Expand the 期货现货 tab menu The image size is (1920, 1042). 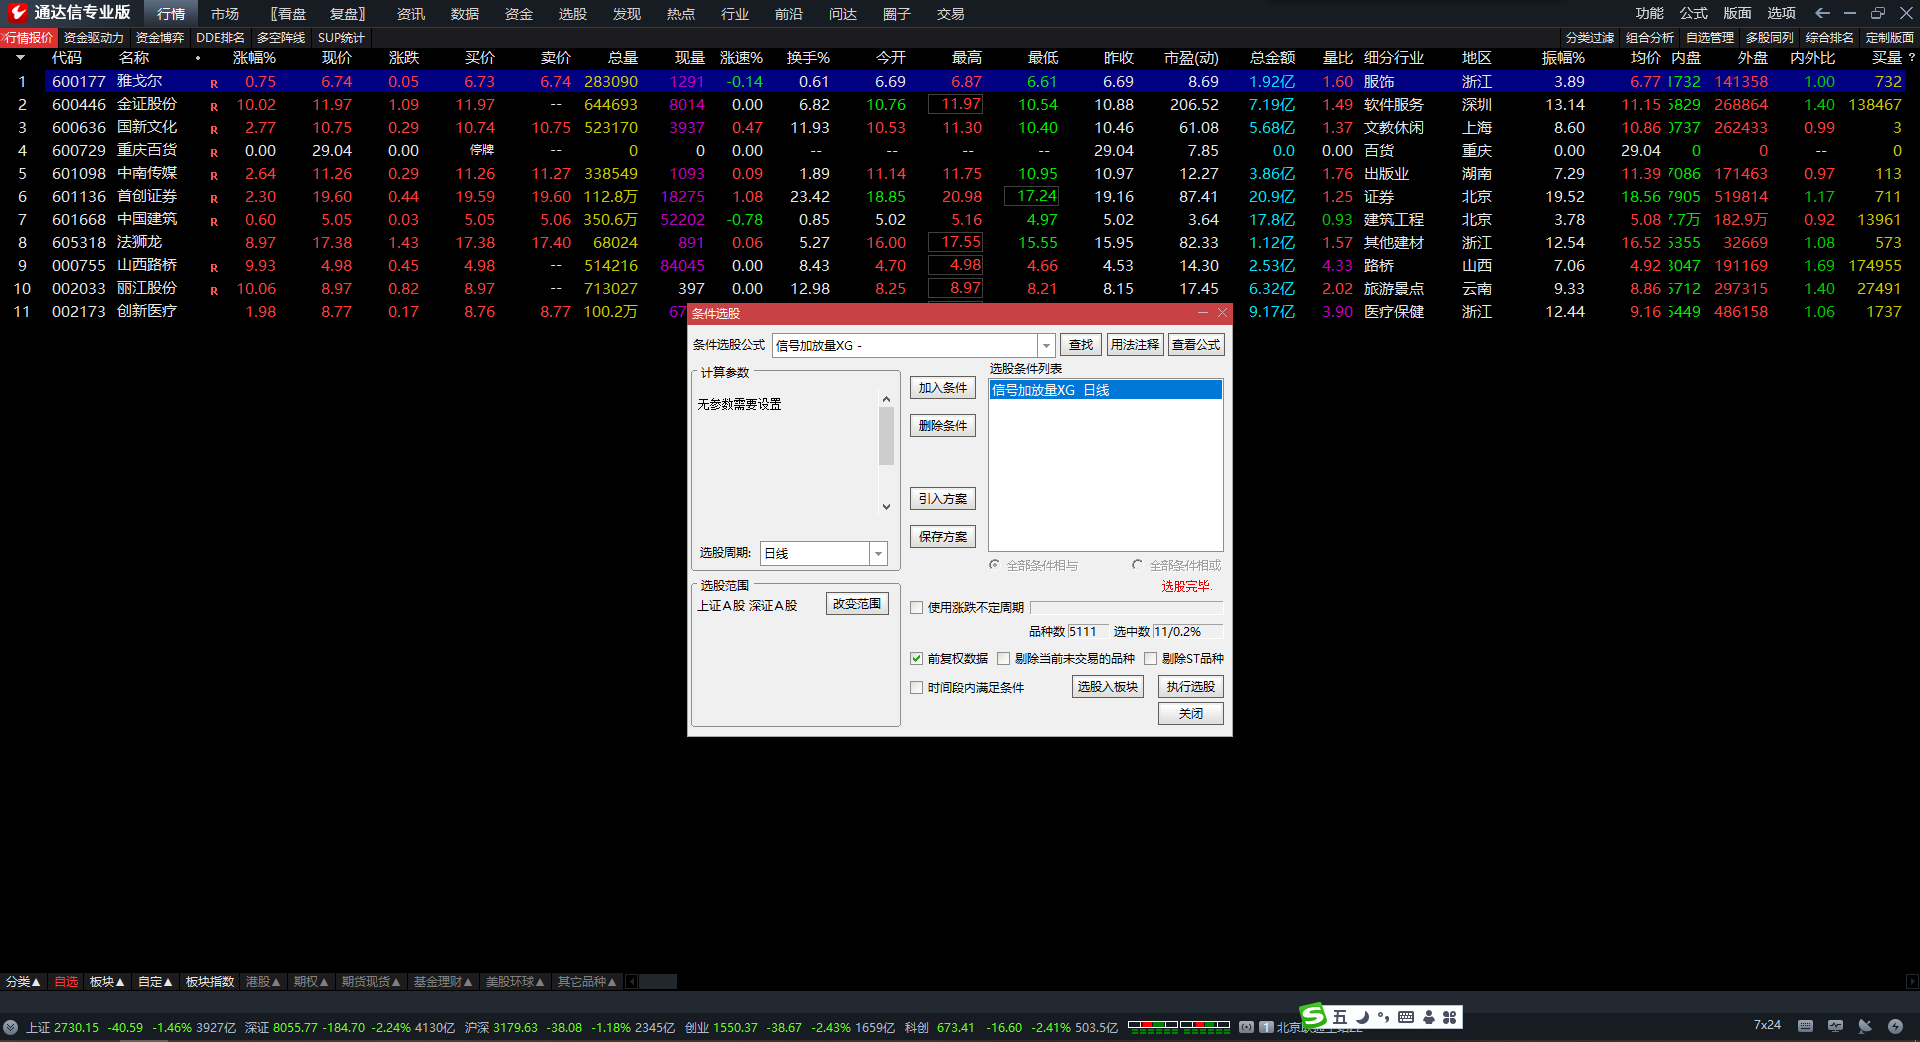coord(371,982)
